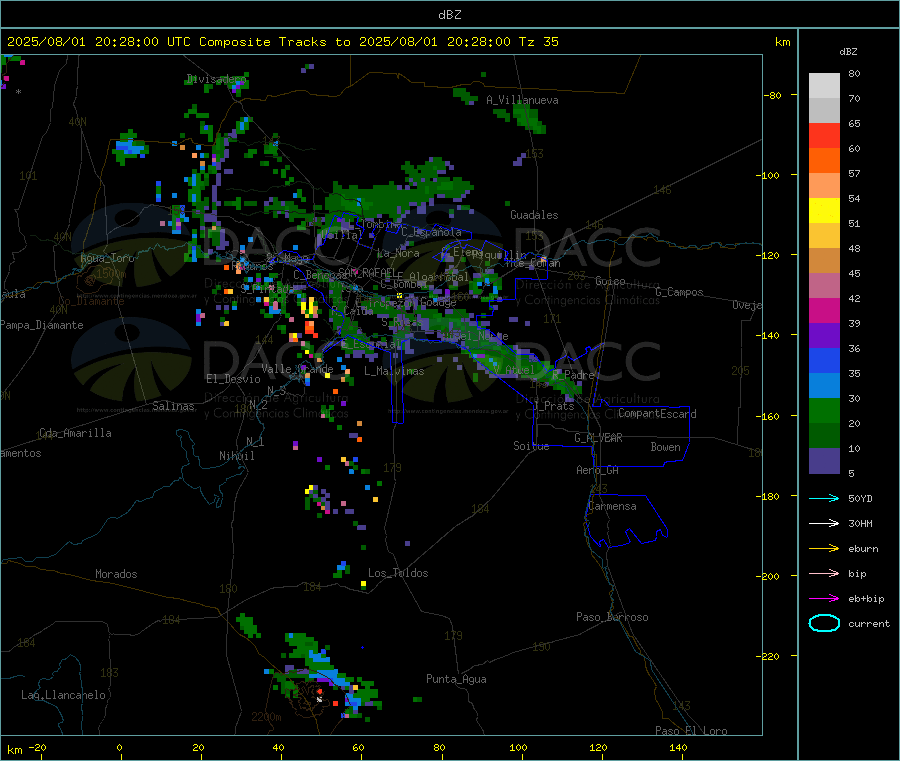
Task: Click the yellow eburn arrow in legend
Action: [x=824, y=549]
